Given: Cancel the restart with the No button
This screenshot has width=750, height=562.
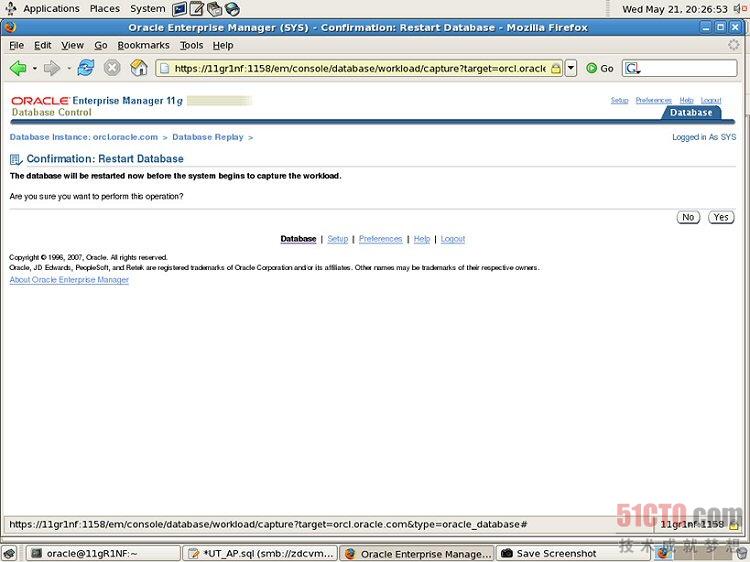Looking at the screenshot, I should tap(688, 217).
